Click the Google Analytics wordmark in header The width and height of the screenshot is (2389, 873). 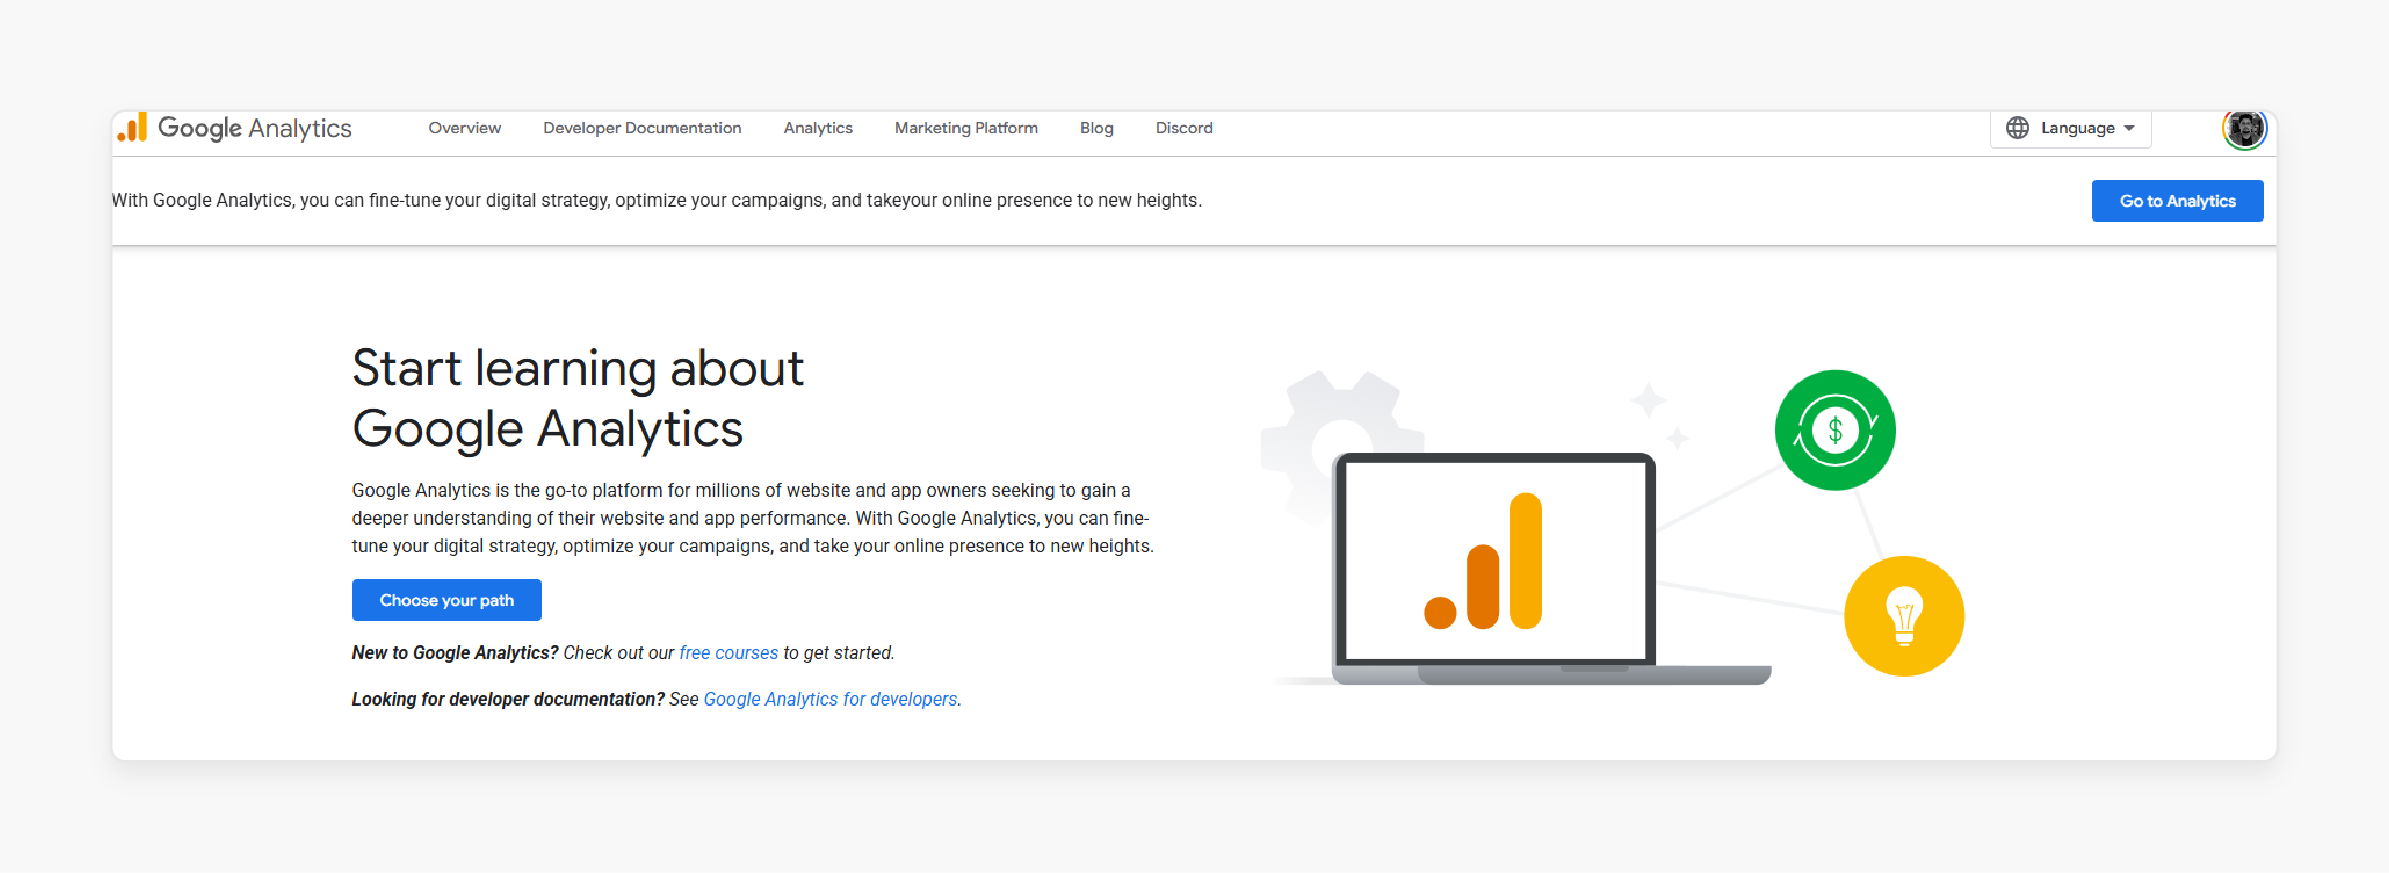click(x=255, y=128)
